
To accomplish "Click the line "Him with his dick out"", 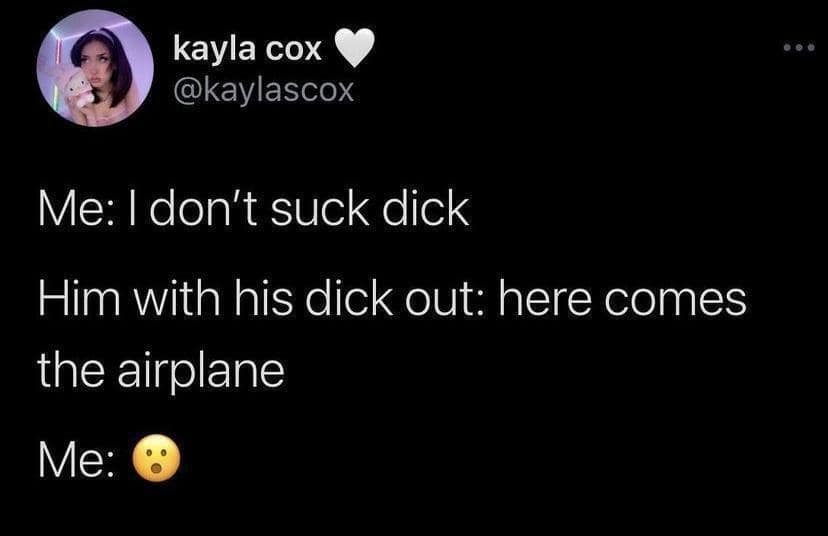I will pos(392,299).
